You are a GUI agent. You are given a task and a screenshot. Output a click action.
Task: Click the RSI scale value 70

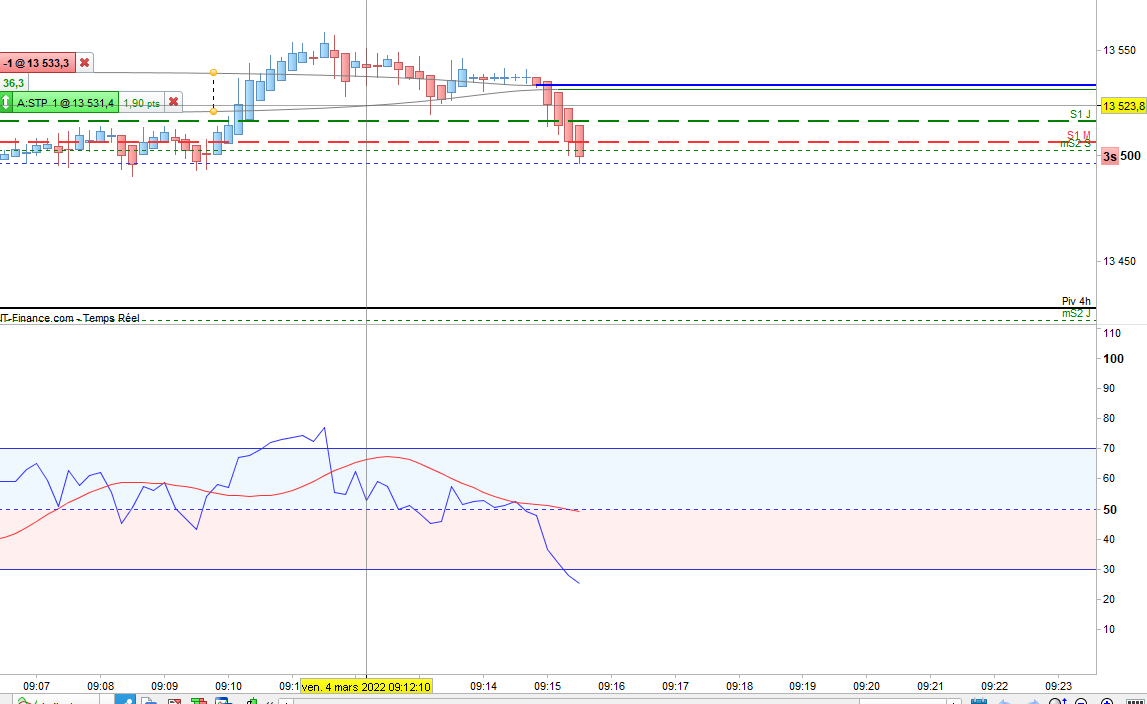click(x=1109, y=448)
